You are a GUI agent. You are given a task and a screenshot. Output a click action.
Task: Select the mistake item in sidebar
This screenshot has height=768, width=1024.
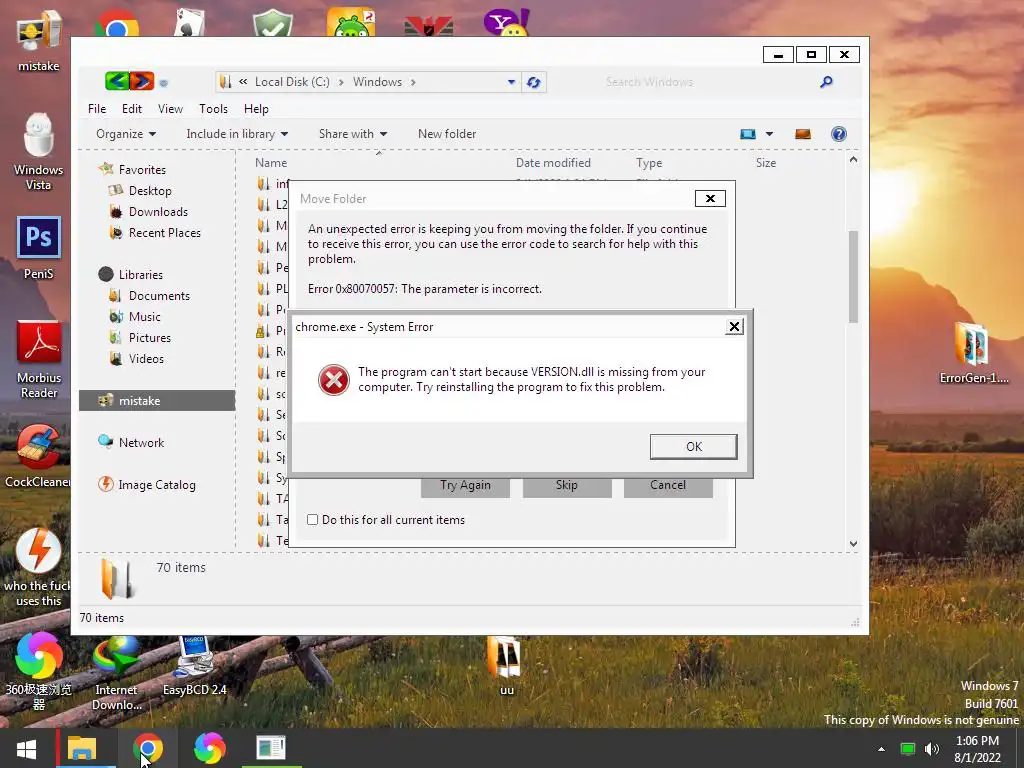(157, 401)
